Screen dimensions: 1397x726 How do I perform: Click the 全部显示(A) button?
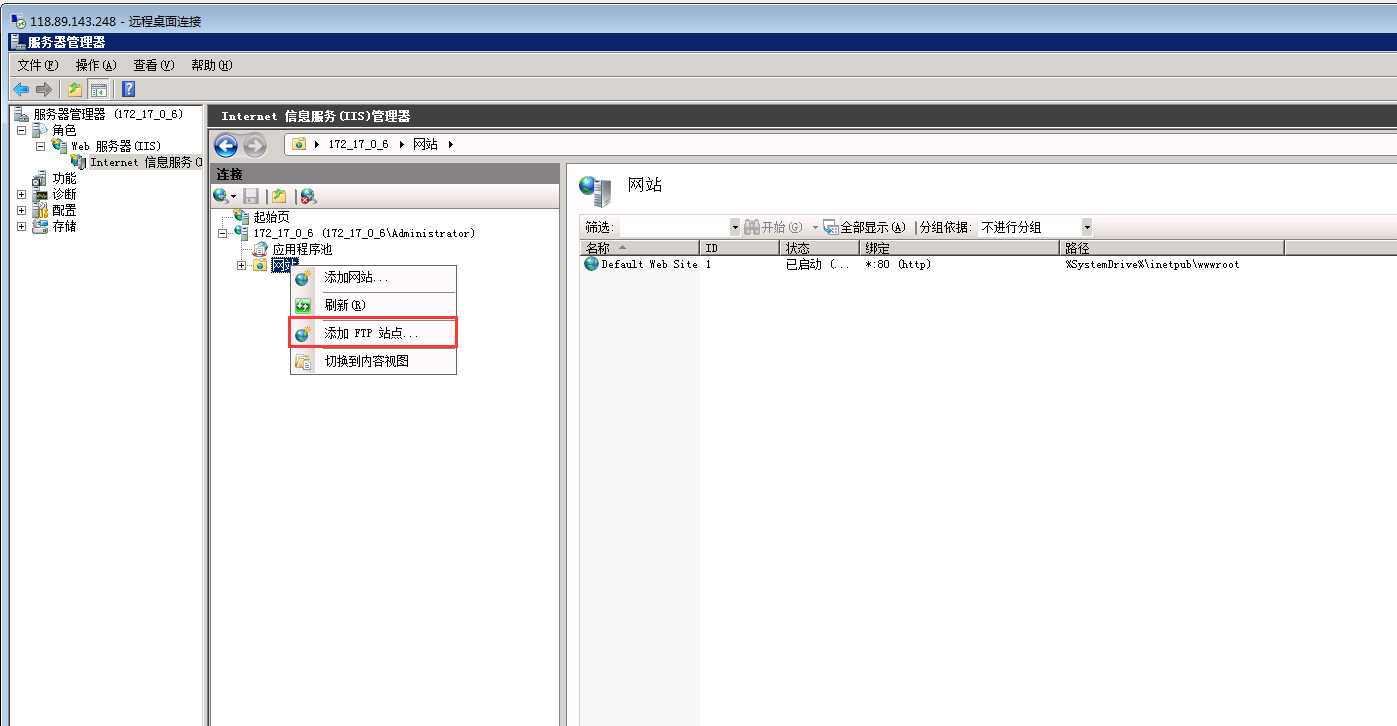click(864, 227)
